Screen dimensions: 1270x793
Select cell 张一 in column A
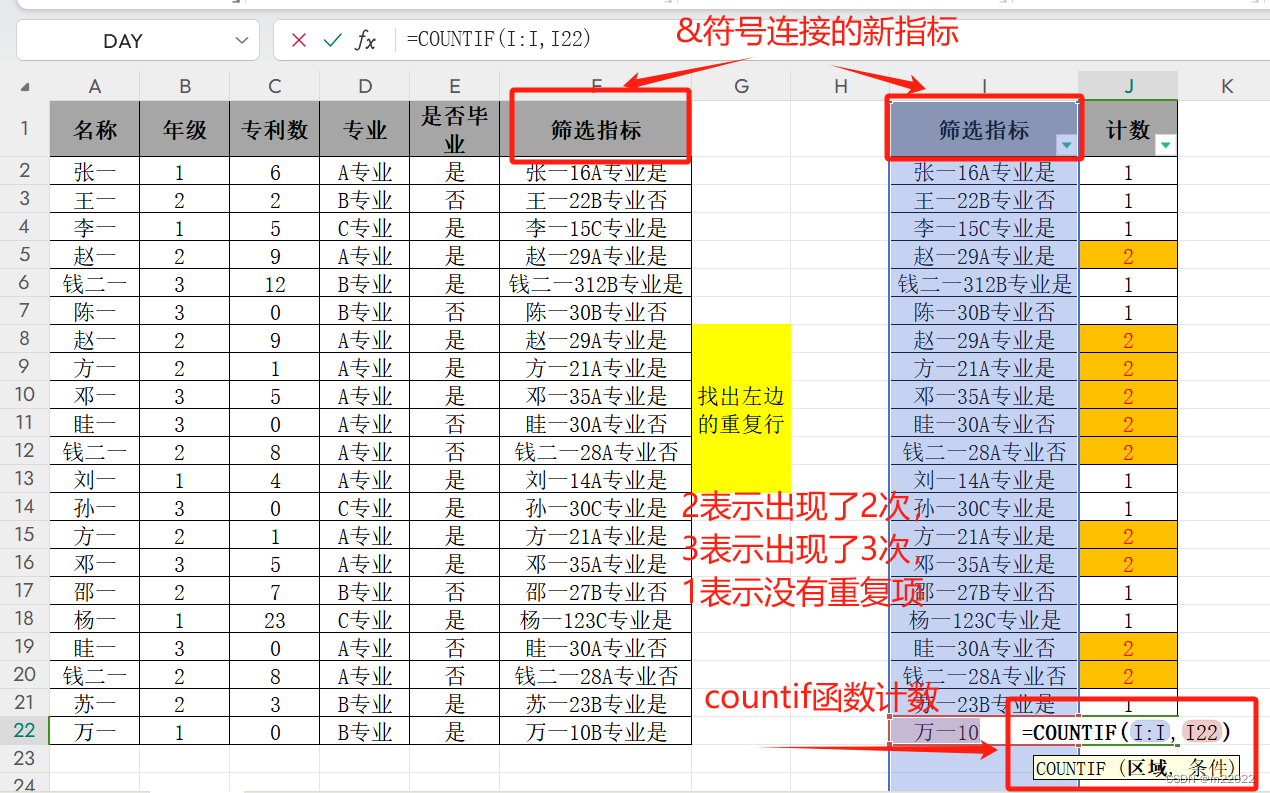click(95, 171)
